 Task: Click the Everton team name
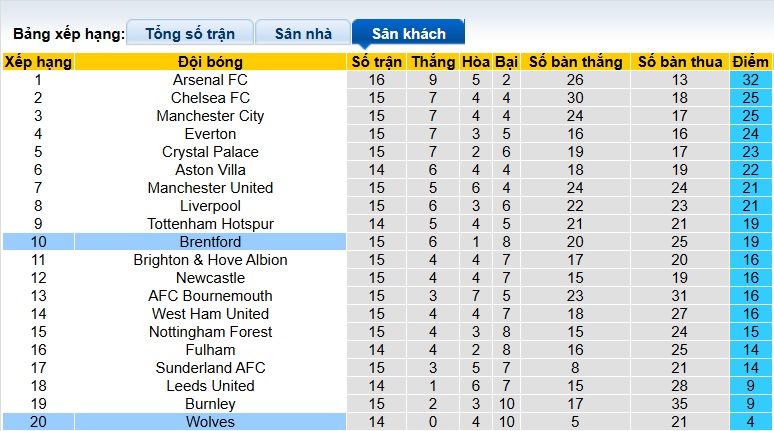[x=210, y=134]
